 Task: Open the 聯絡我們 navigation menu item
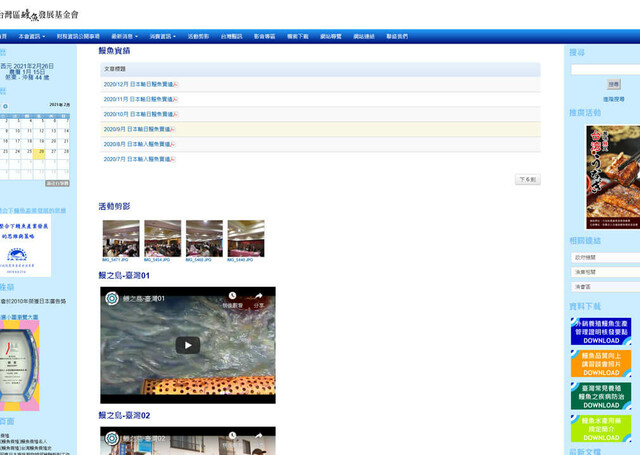tap(397, 36)
